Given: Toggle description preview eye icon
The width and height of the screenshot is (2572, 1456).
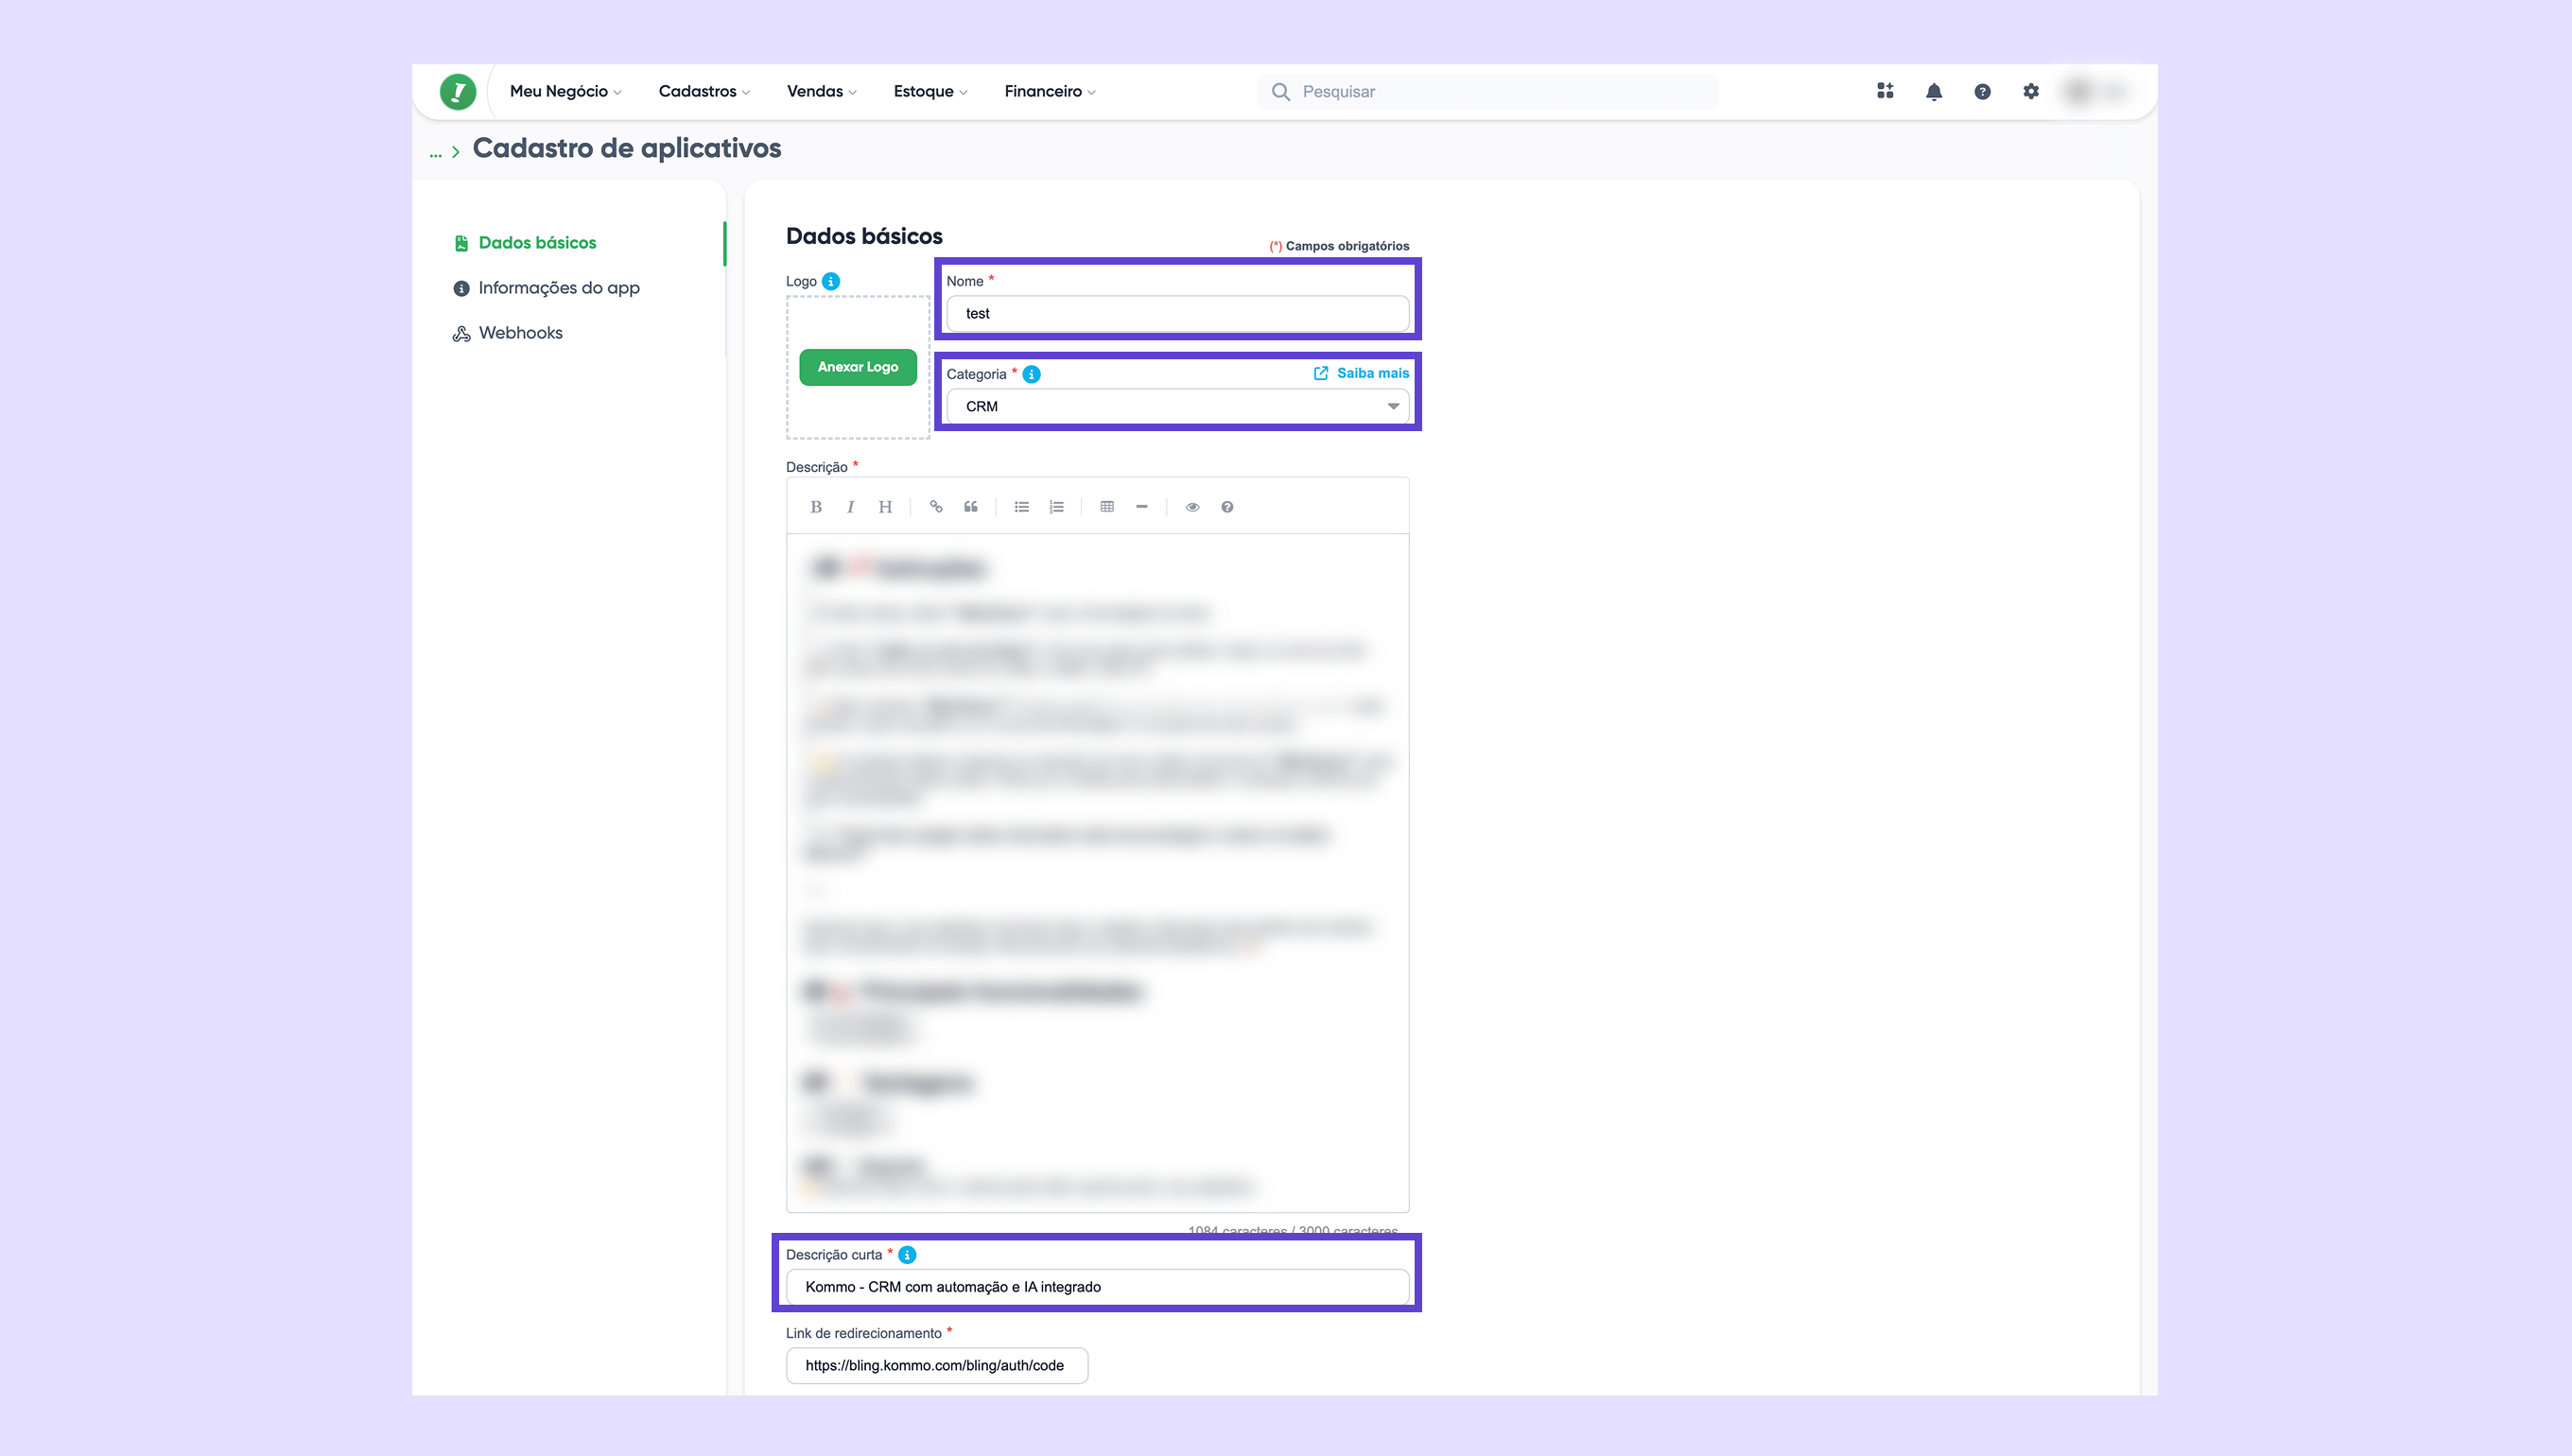Looking at the screenshot, I should click(1192, 507).
